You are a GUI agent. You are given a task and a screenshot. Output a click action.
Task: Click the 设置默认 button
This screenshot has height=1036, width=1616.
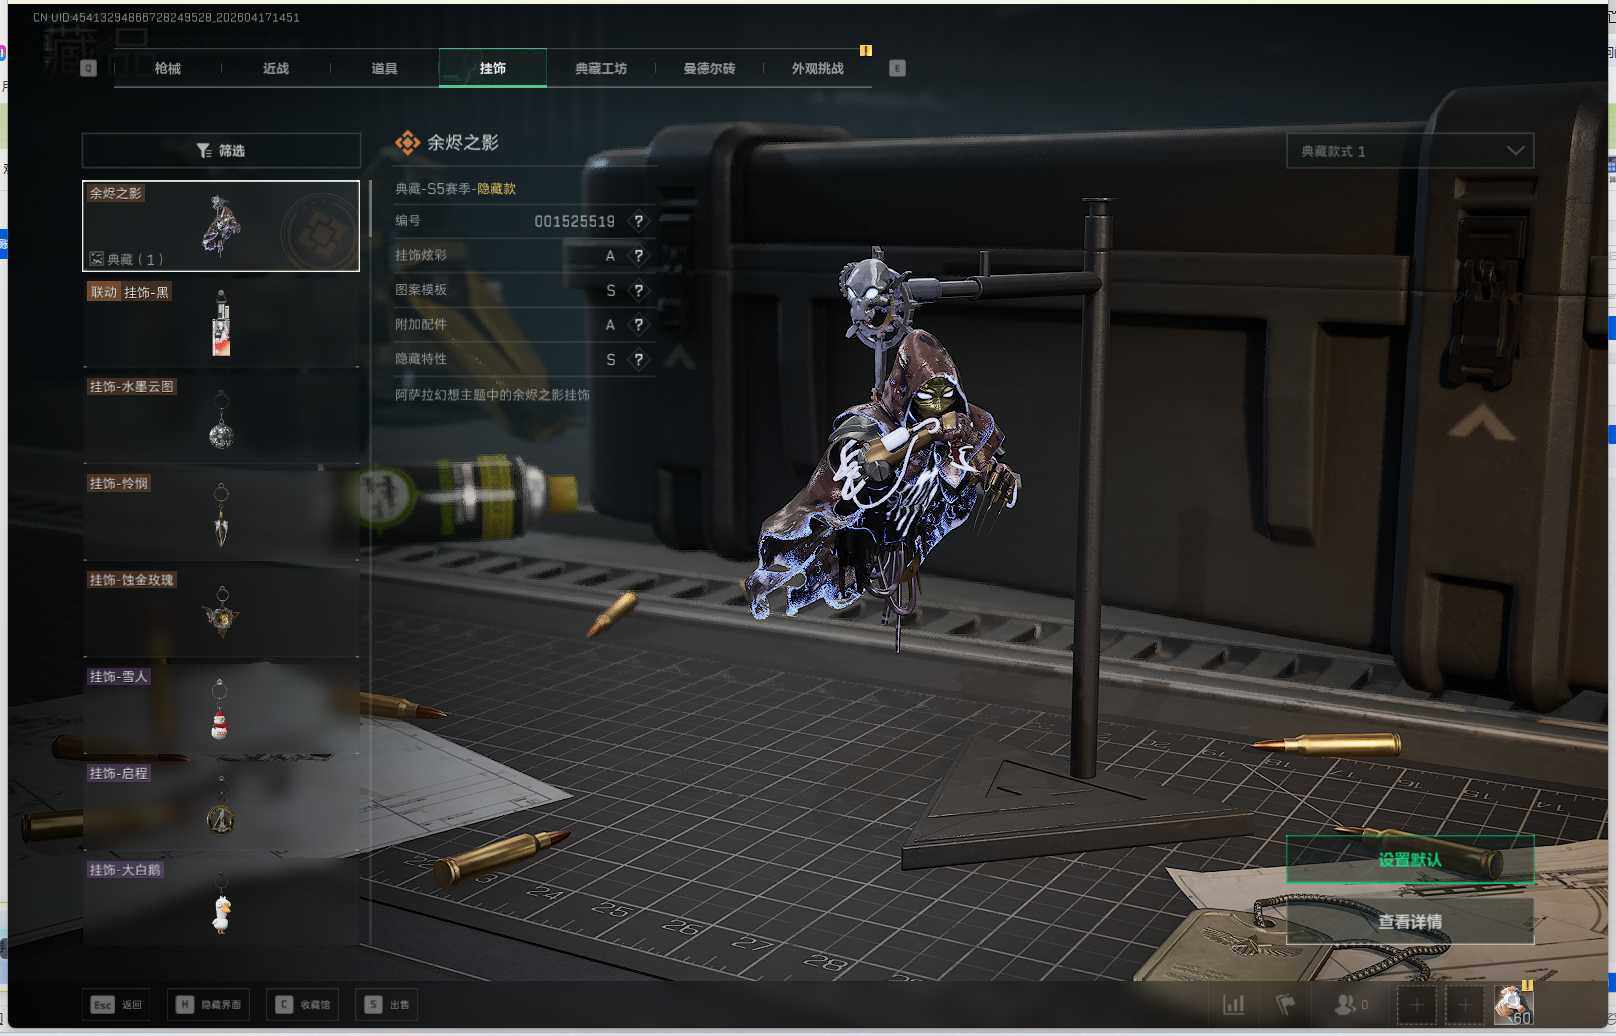(x=1410, y=859)
